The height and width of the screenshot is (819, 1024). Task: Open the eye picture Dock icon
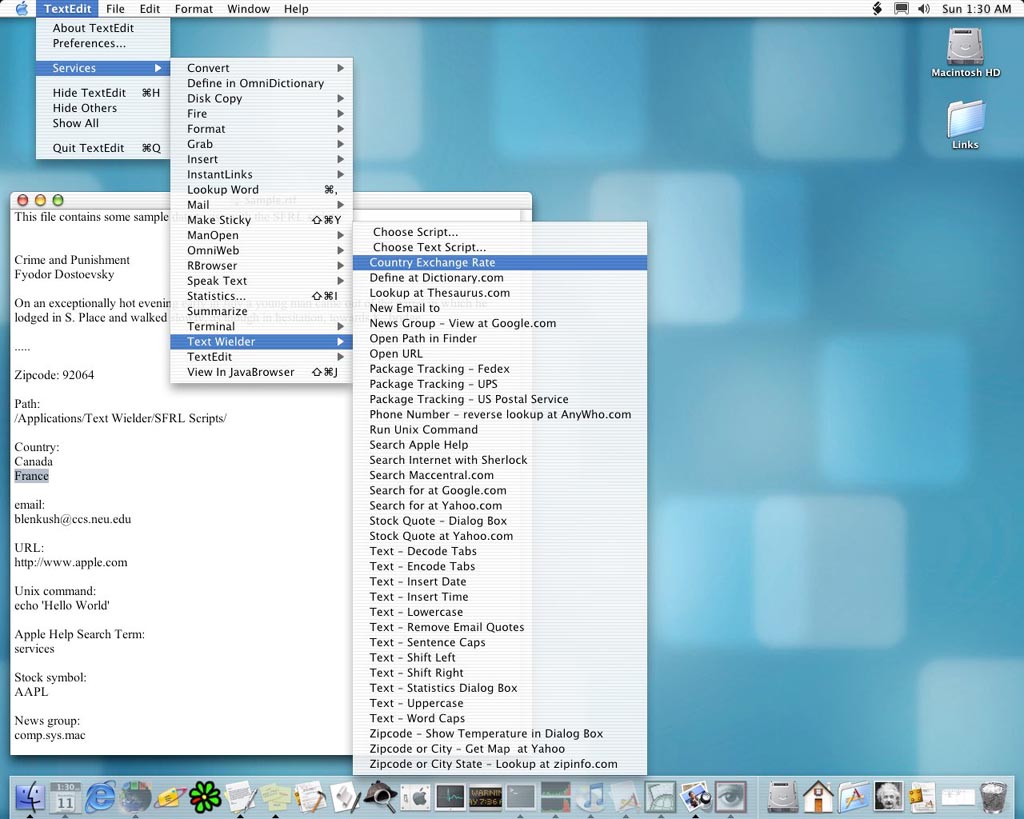point(731,797)
